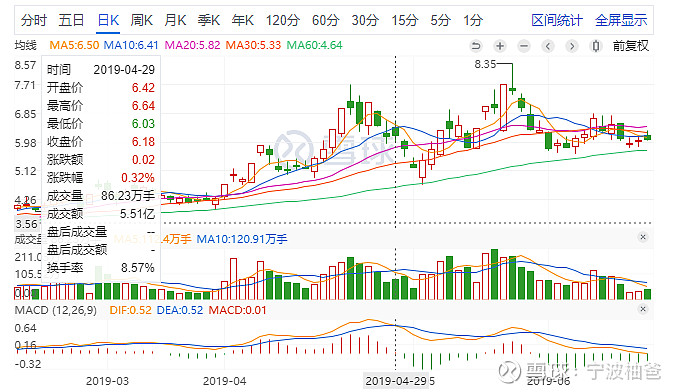
Task: Click the MA30:5.33 legend label
Action: (x=253, y=45)
